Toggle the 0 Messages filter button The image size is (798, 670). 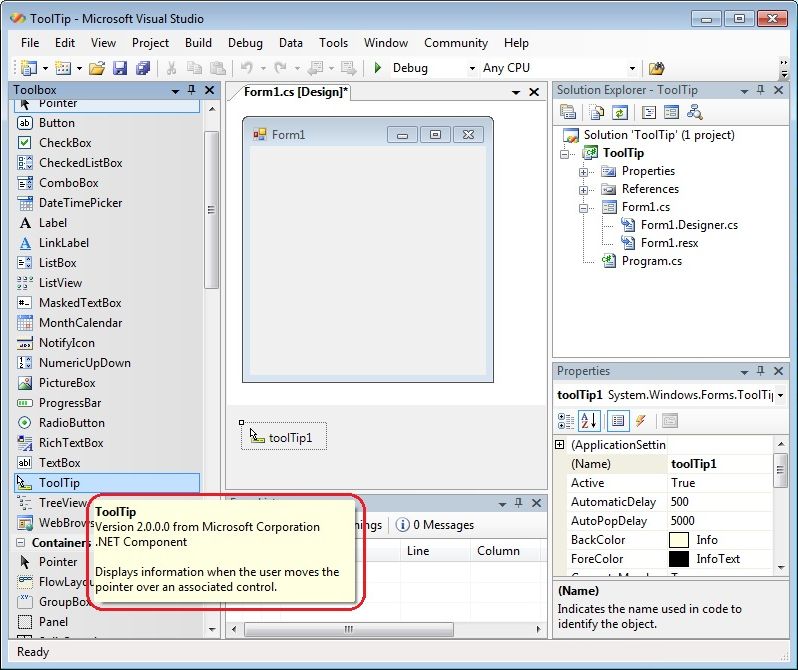(434, 524)
